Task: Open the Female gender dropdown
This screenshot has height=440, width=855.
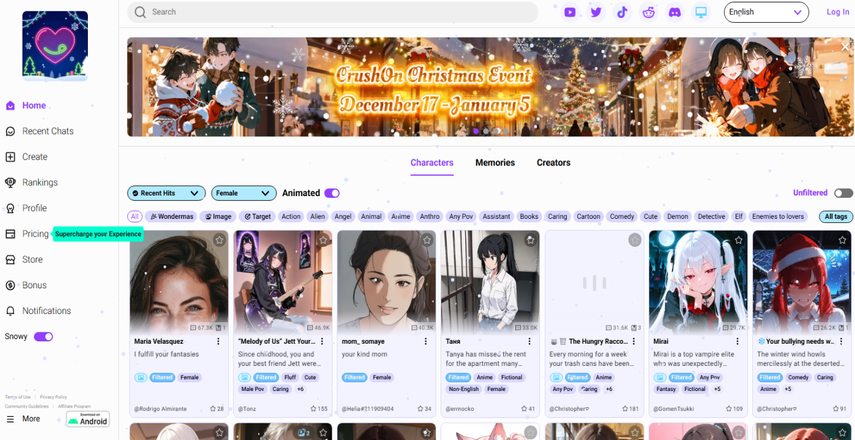Action: coord(244,193)
